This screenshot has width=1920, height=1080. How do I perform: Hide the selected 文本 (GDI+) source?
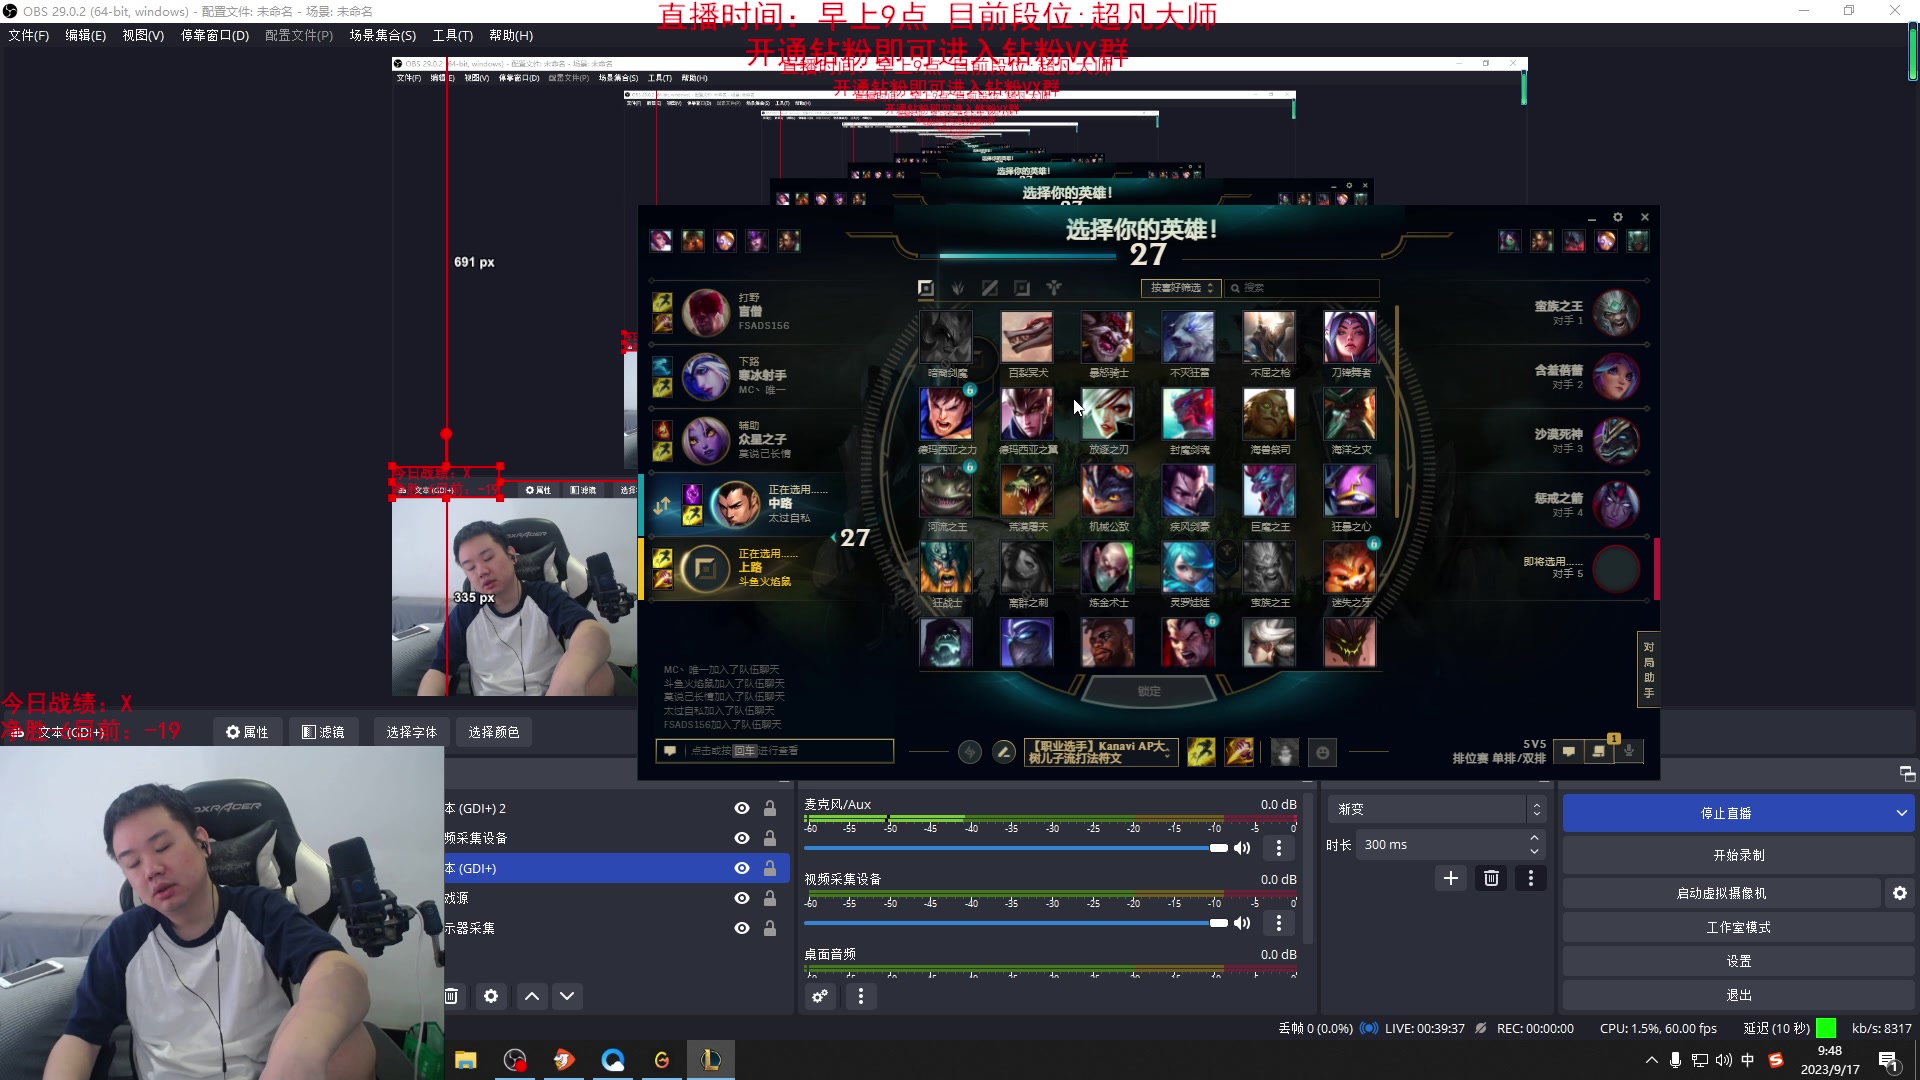point(742,868)
